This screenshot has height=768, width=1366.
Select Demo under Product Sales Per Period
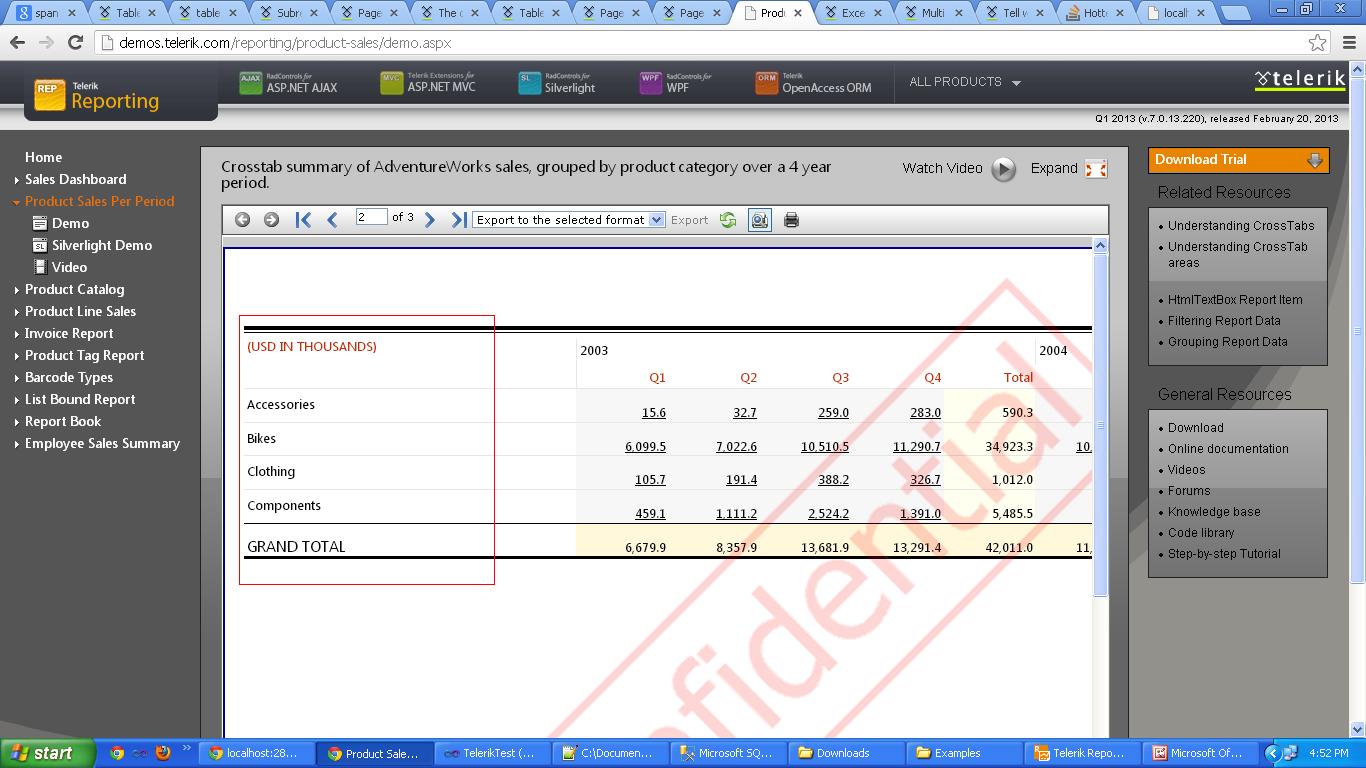tap(70, 223)
